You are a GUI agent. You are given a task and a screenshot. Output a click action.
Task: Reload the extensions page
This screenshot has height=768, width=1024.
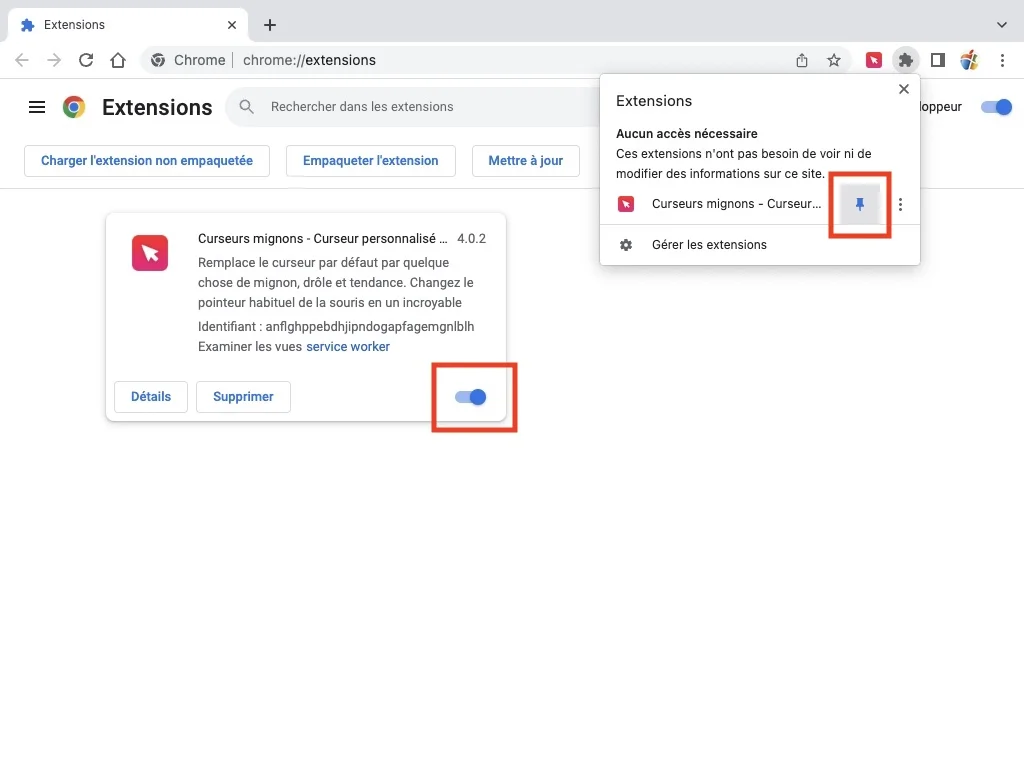pyautogui.click(x=86, y=60)
